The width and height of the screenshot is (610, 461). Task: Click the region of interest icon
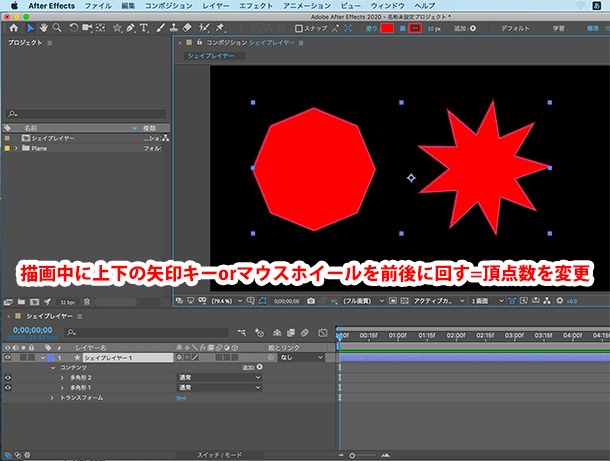click(x=393, y=301)
